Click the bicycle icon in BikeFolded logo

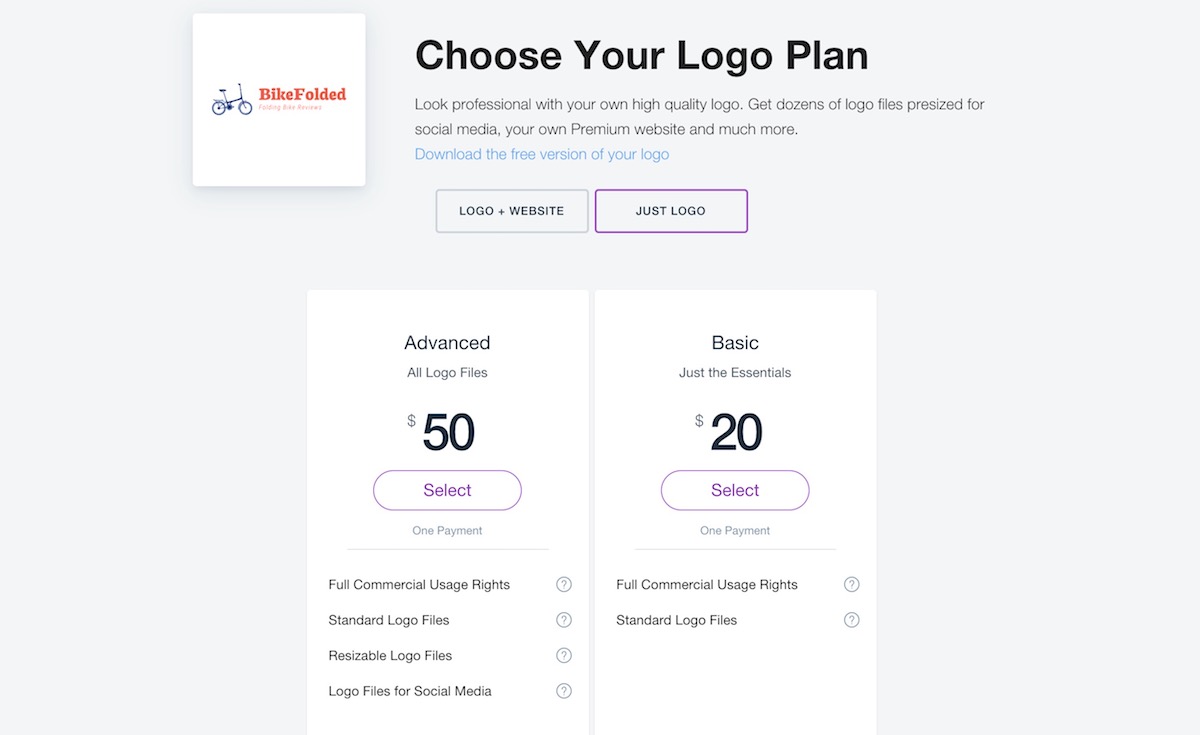232,100
